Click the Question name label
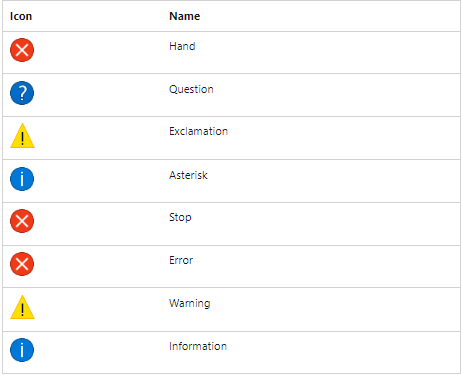This screenshot has height=375, width=462. [191, 89]
